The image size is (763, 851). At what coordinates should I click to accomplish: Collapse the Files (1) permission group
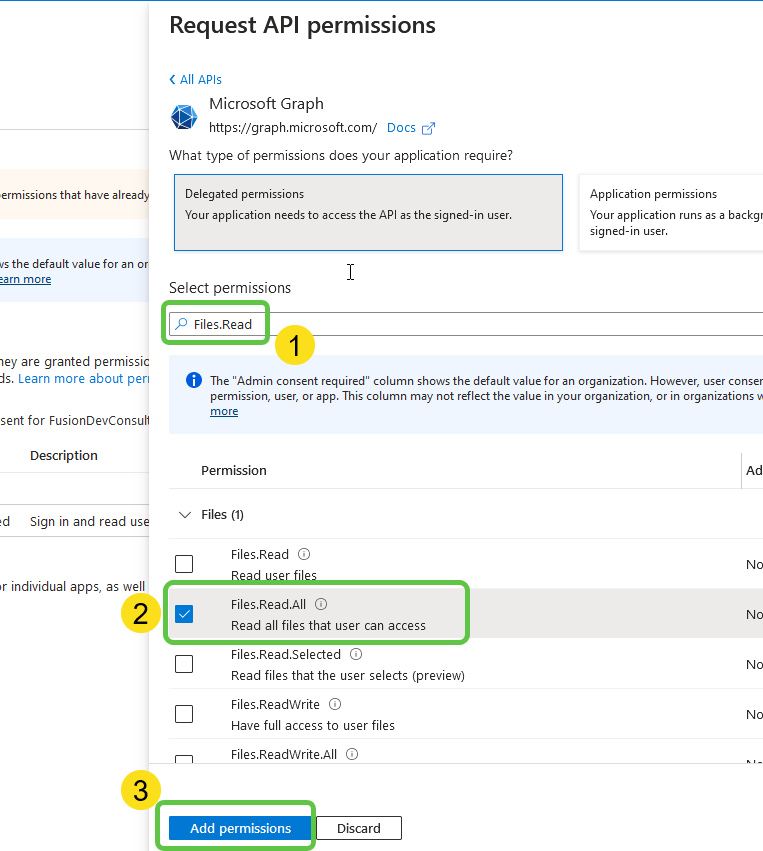184,515
